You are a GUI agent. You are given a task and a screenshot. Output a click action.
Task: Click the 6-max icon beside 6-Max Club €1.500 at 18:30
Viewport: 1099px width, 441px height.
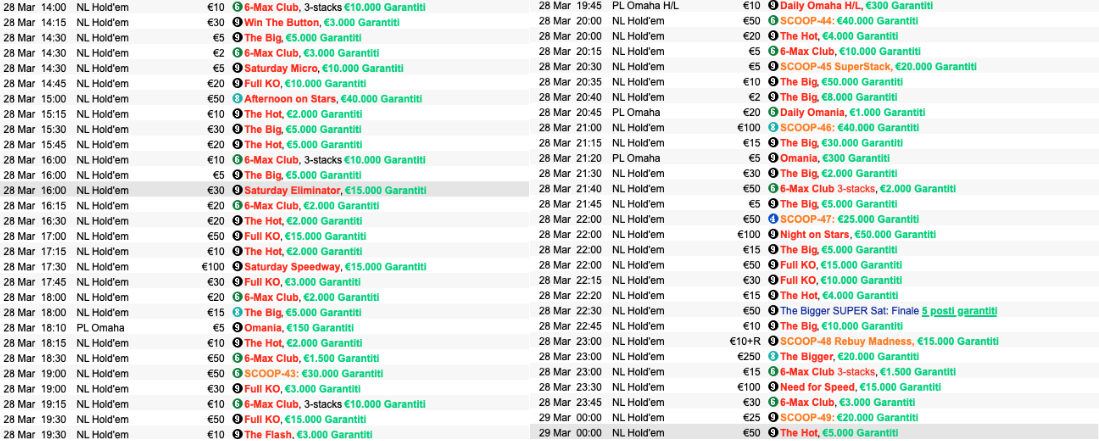(x=237, y=358)
